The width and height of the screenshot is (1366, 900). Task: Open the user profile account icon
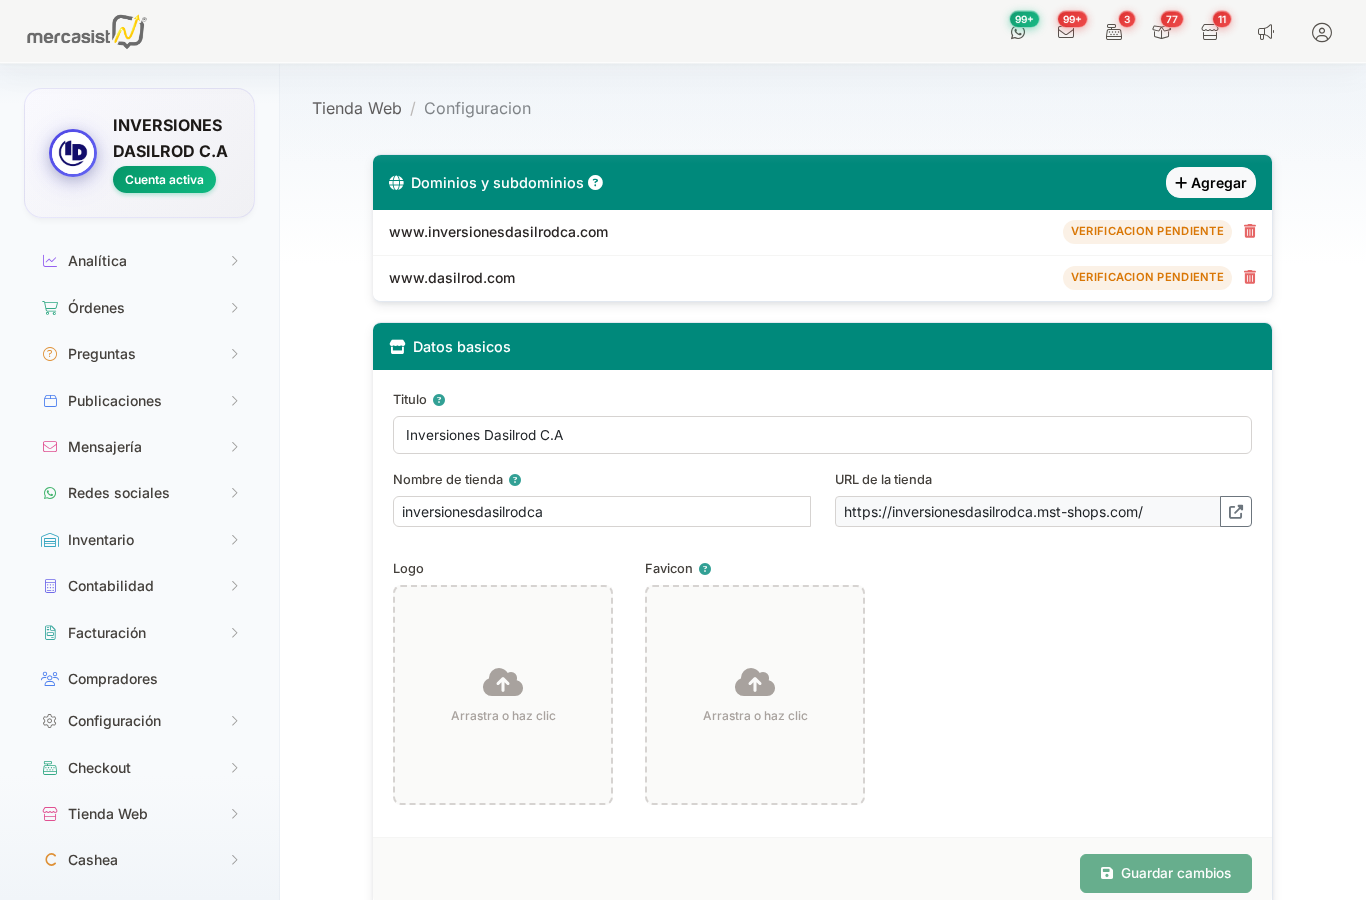[1322, 32]
